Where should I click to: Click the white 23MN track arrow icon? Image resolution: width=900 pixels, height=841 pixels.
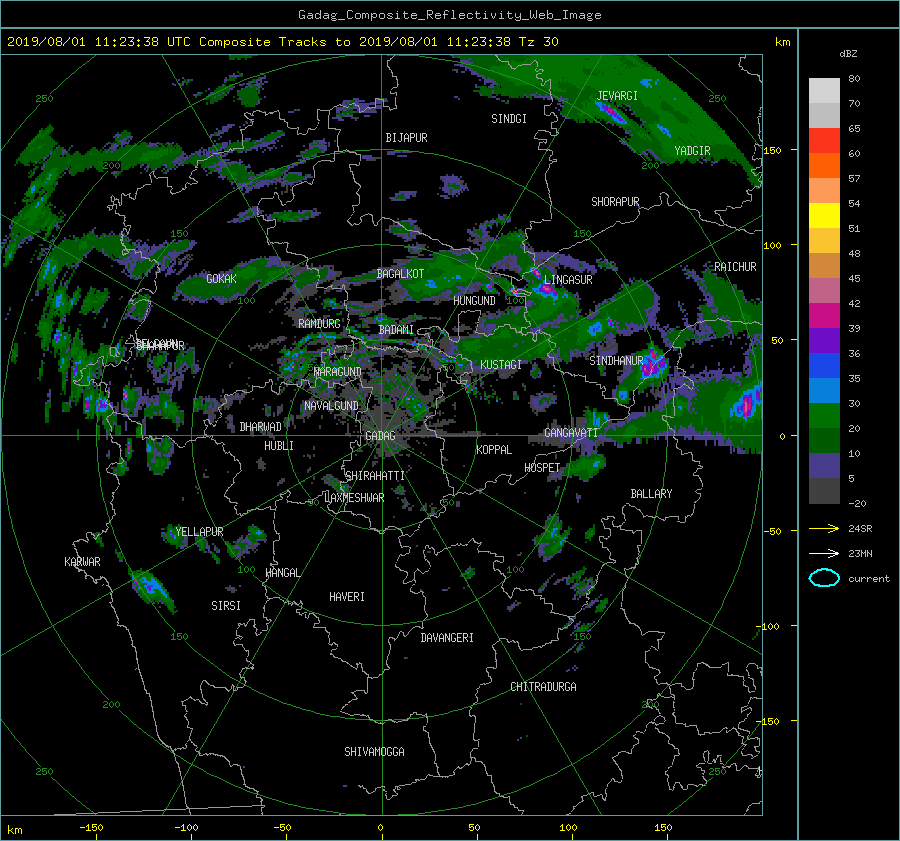point(824,553)
